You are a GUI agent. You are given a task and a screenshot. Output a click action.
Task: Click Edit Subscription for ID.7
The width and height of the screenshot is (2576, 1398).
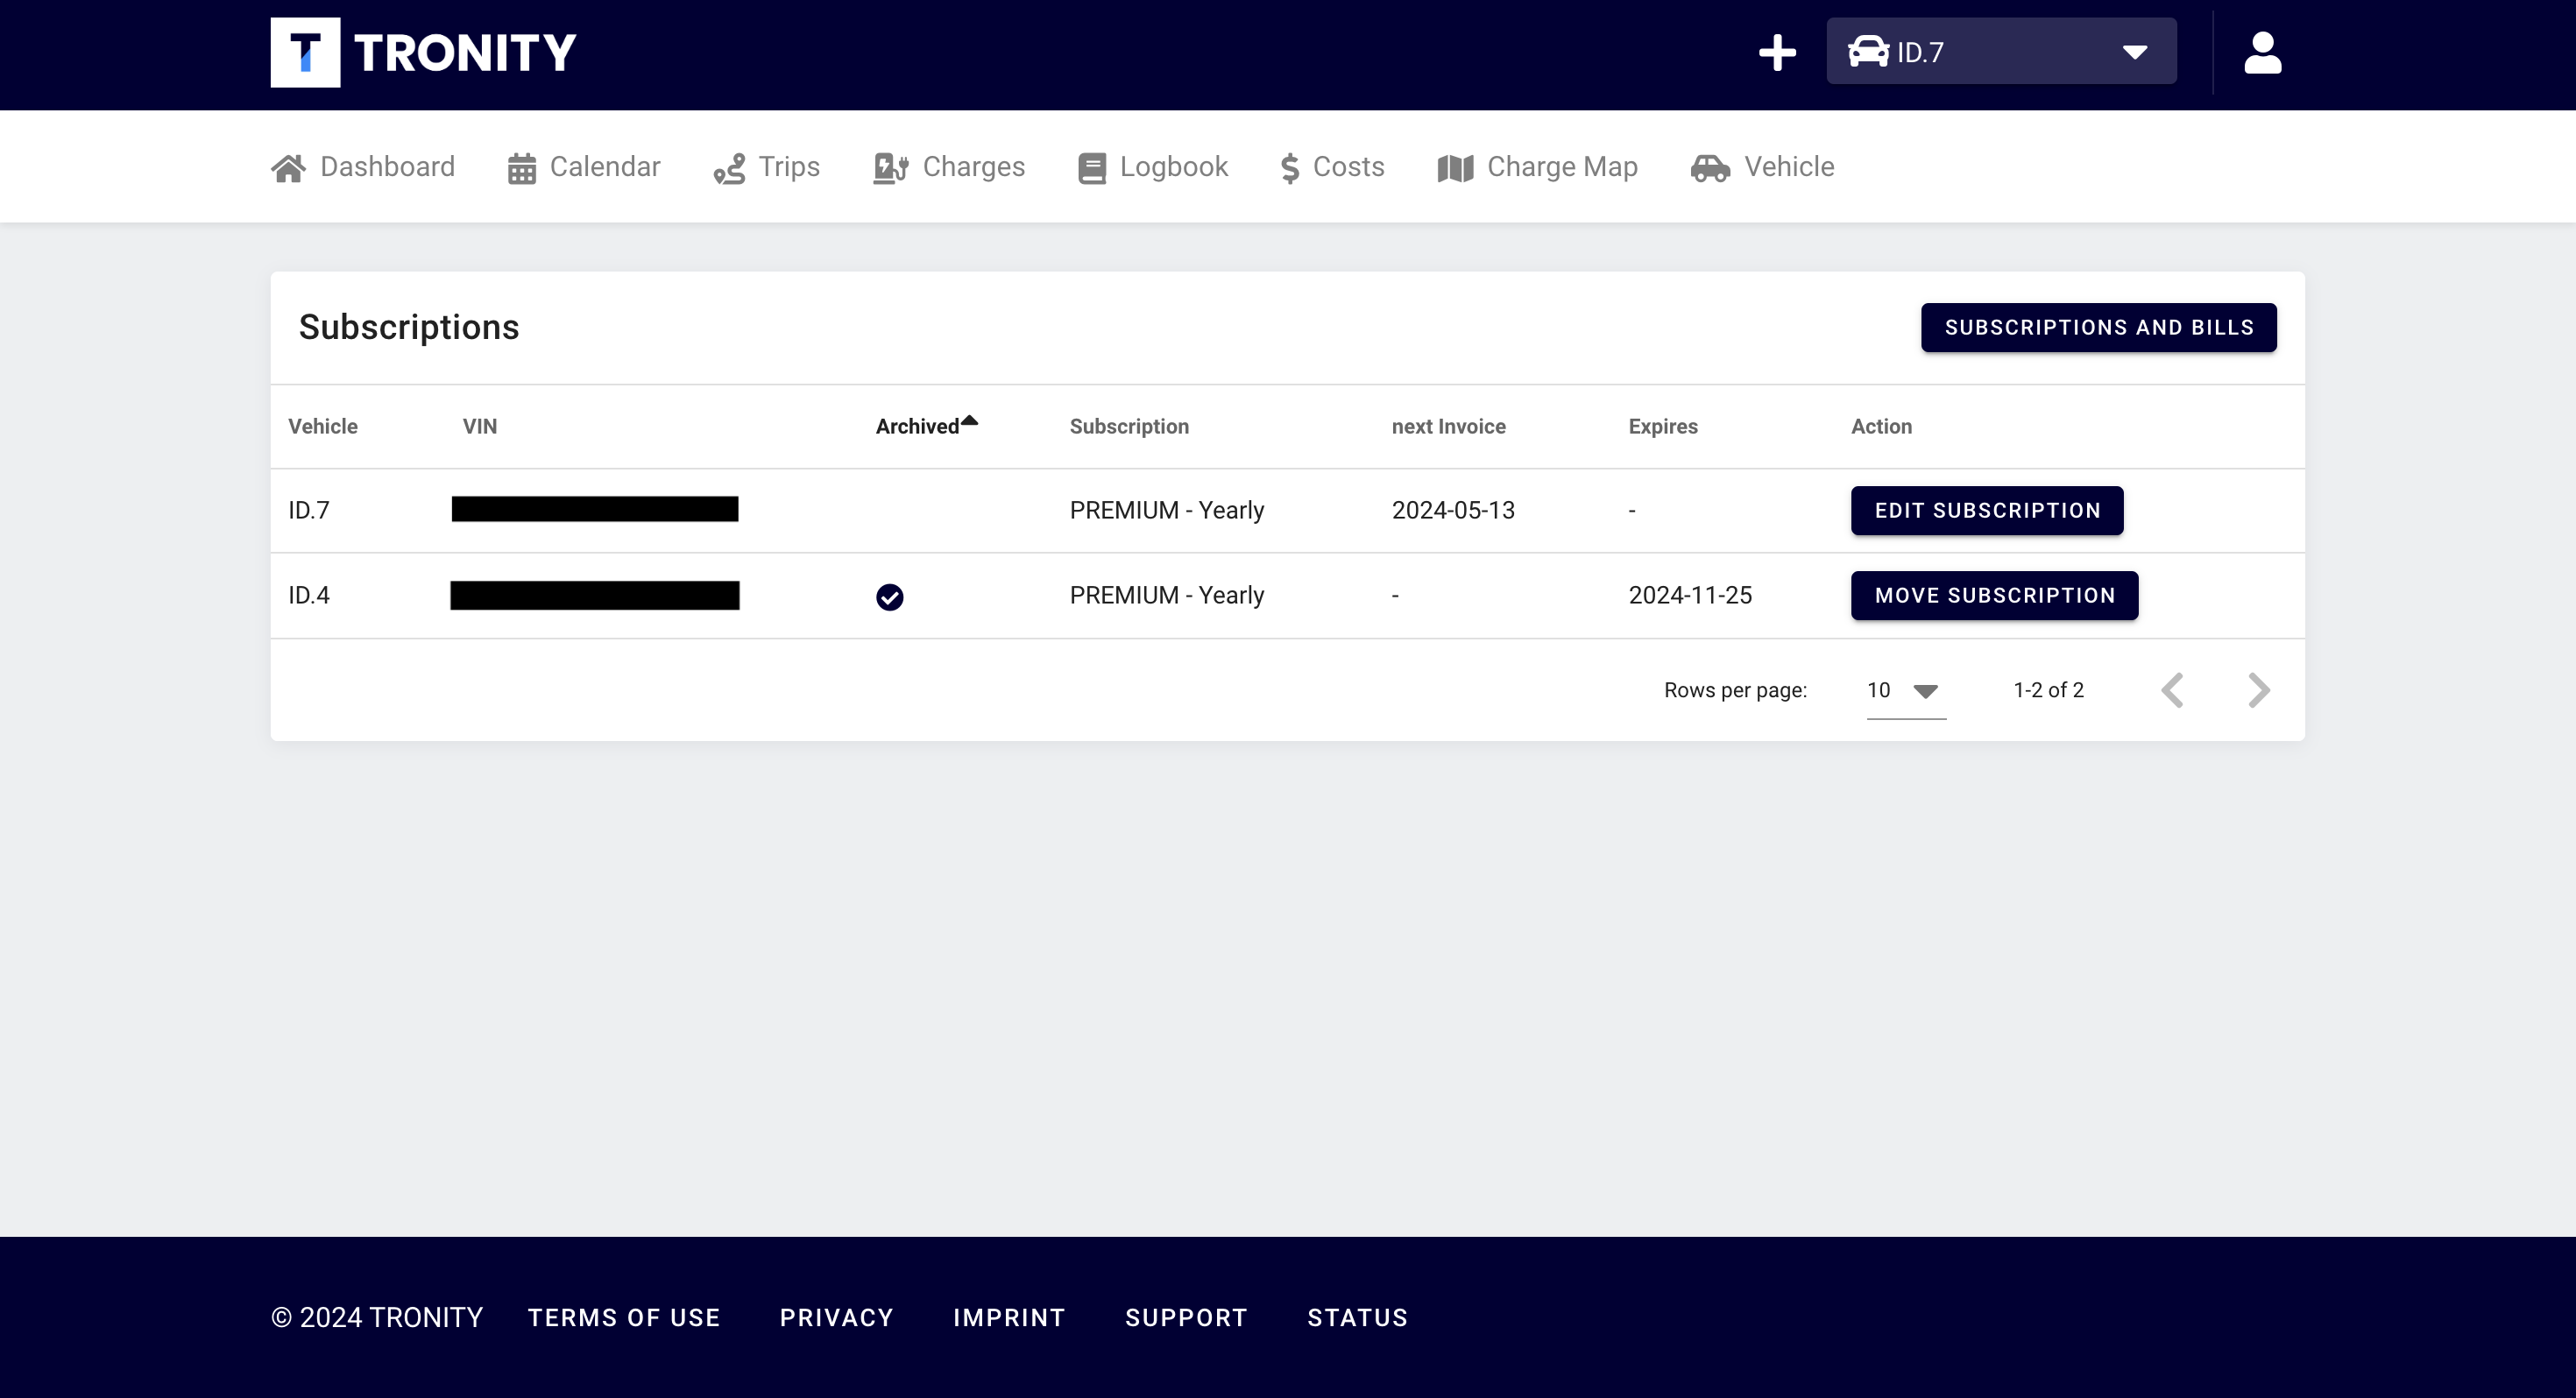pos(1987,511)
